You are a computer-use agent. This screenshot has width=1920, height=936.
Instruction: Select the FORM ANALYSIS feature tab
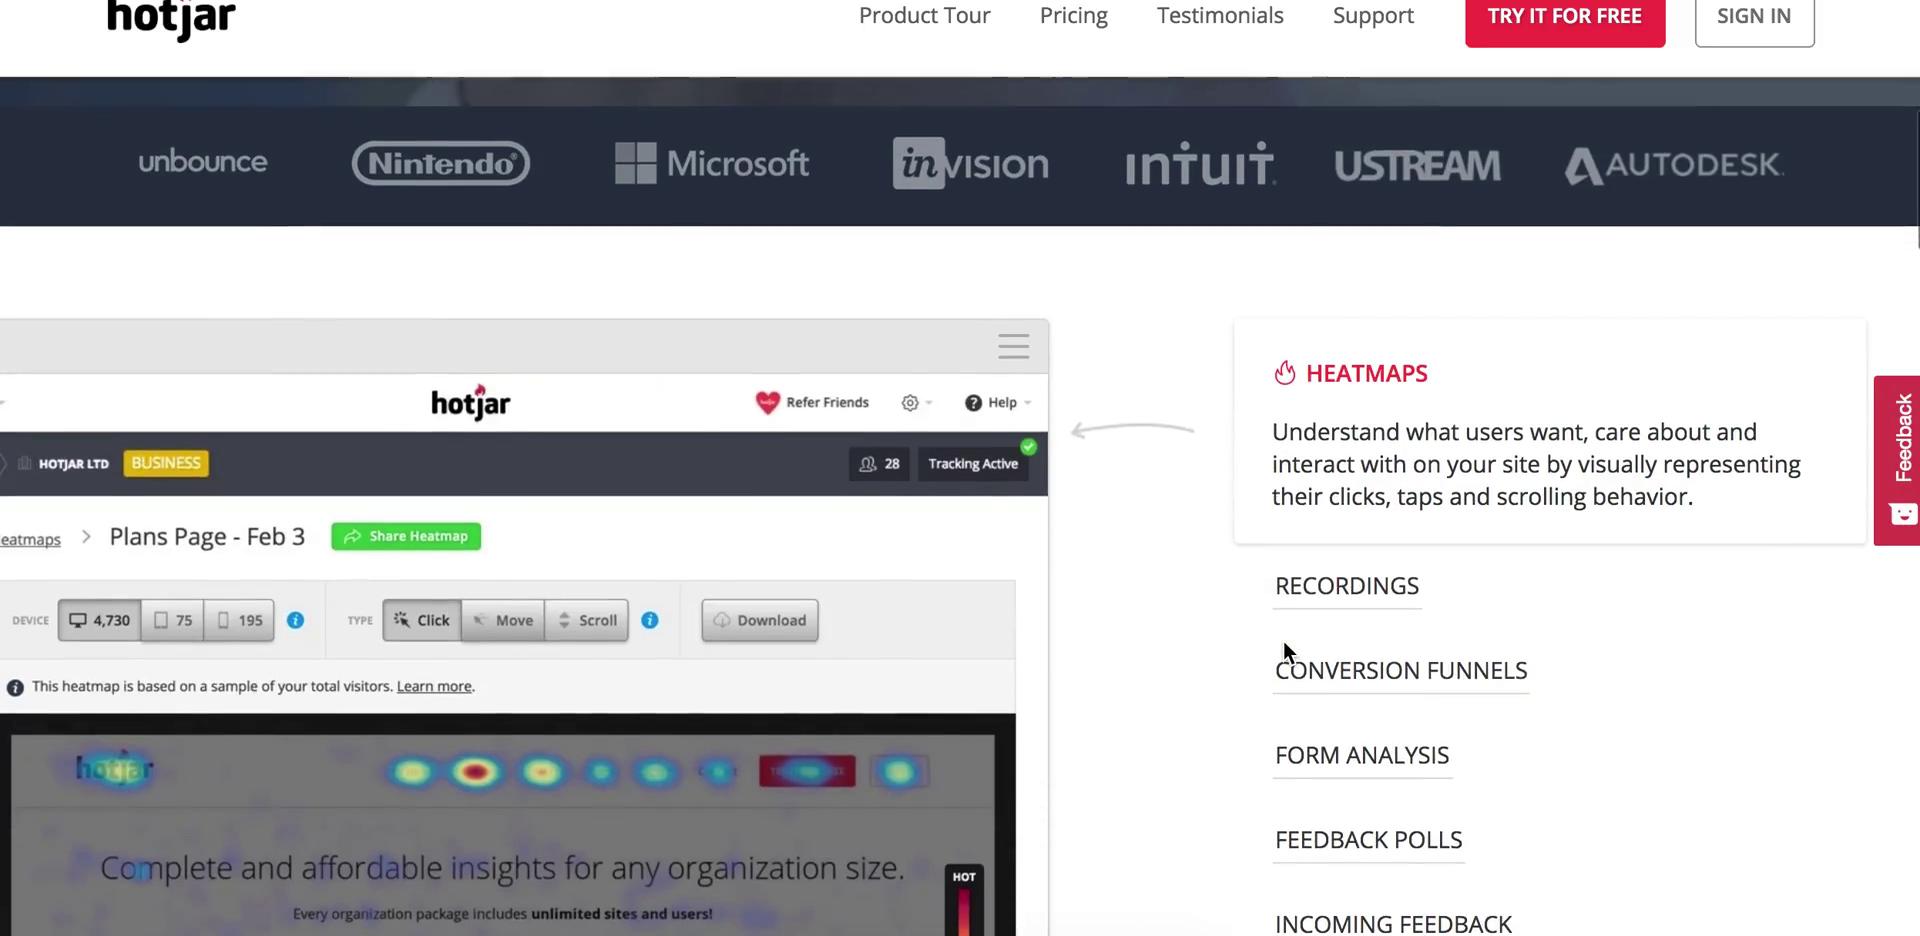coord(1362,756)
